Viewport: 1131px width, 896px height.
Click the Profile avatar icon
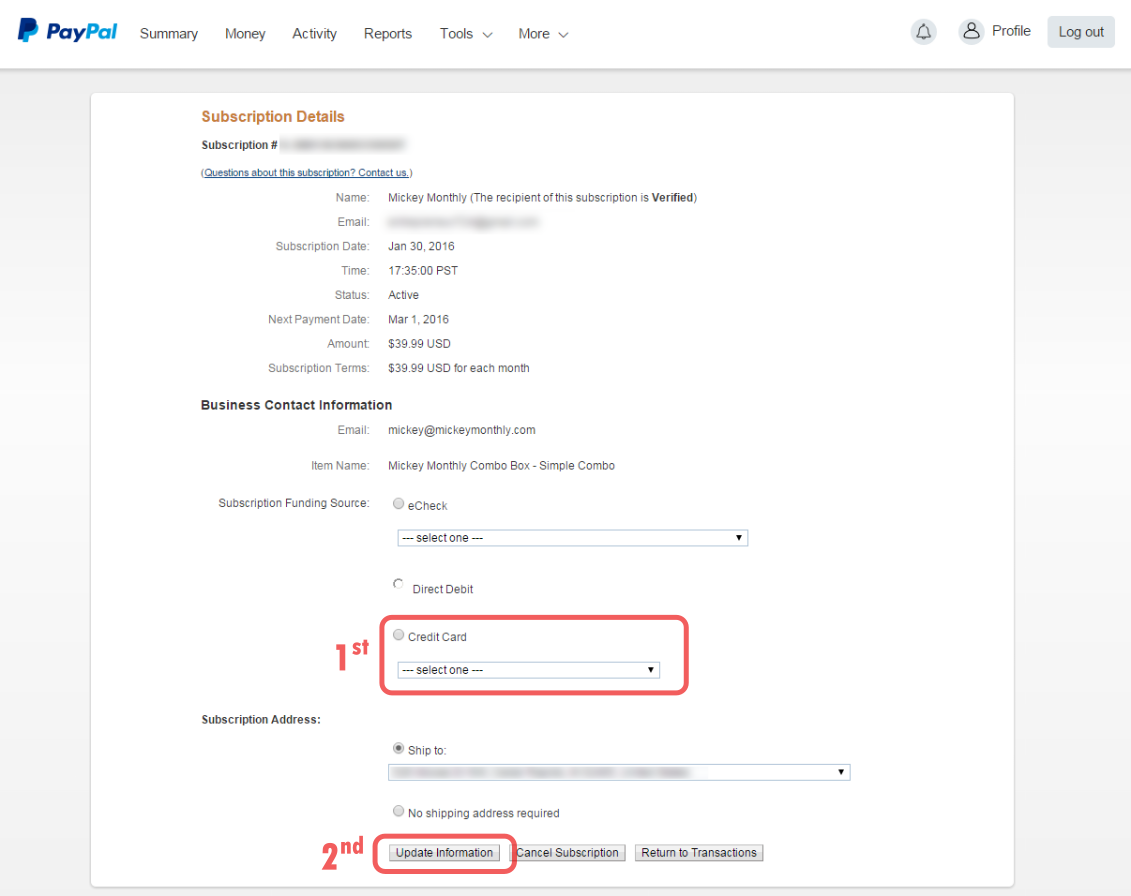click(971, 32)
